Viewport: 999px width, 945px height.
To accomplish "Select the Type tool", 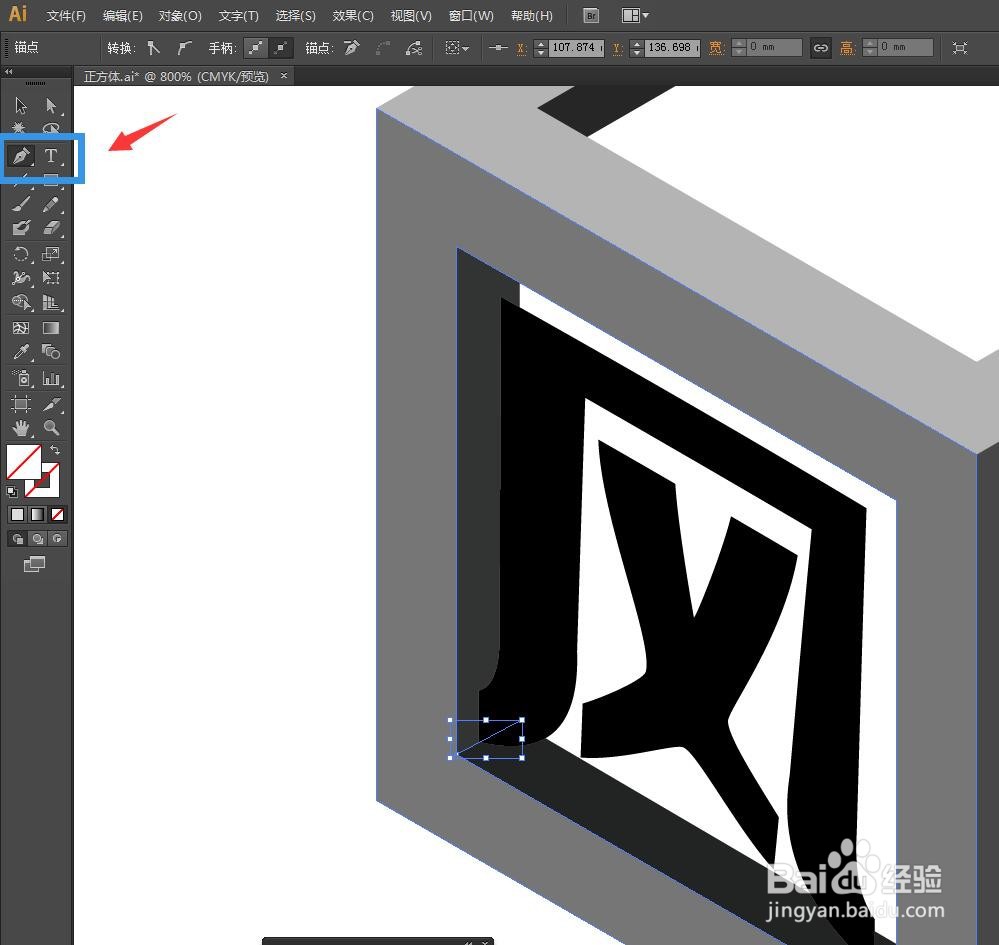I will [x=50, y=155].
